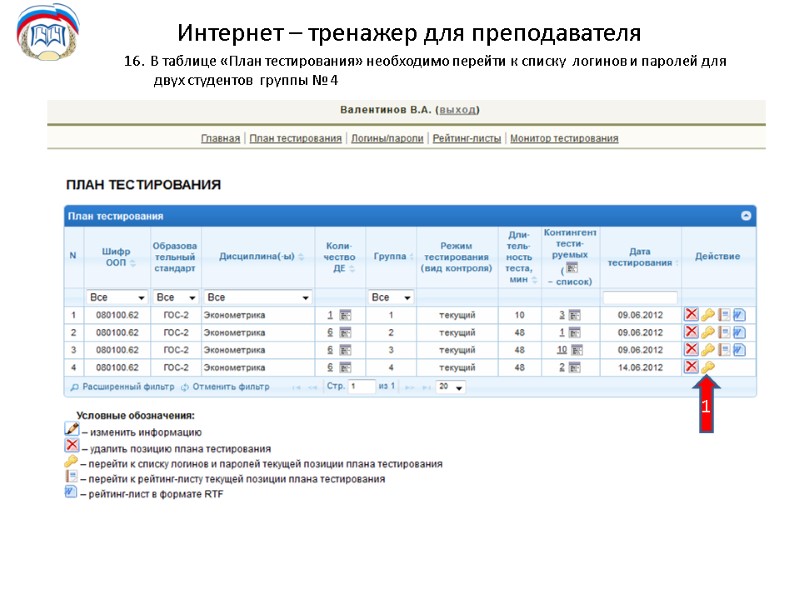
Task: Download RTF rating sheet for row 1
Action: (739, 315)
